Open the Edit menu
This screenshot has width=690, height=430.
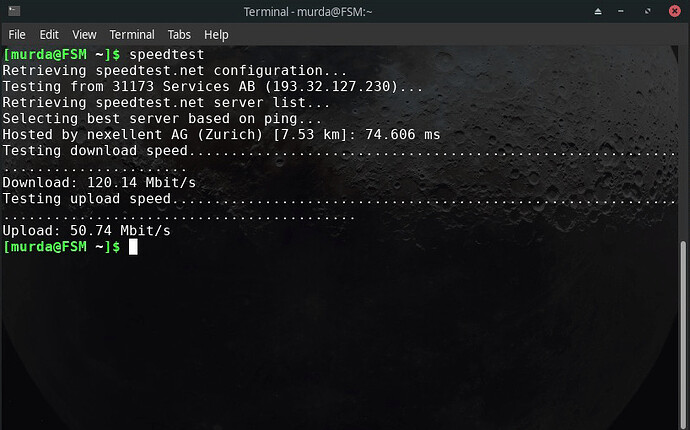point(51,34)
